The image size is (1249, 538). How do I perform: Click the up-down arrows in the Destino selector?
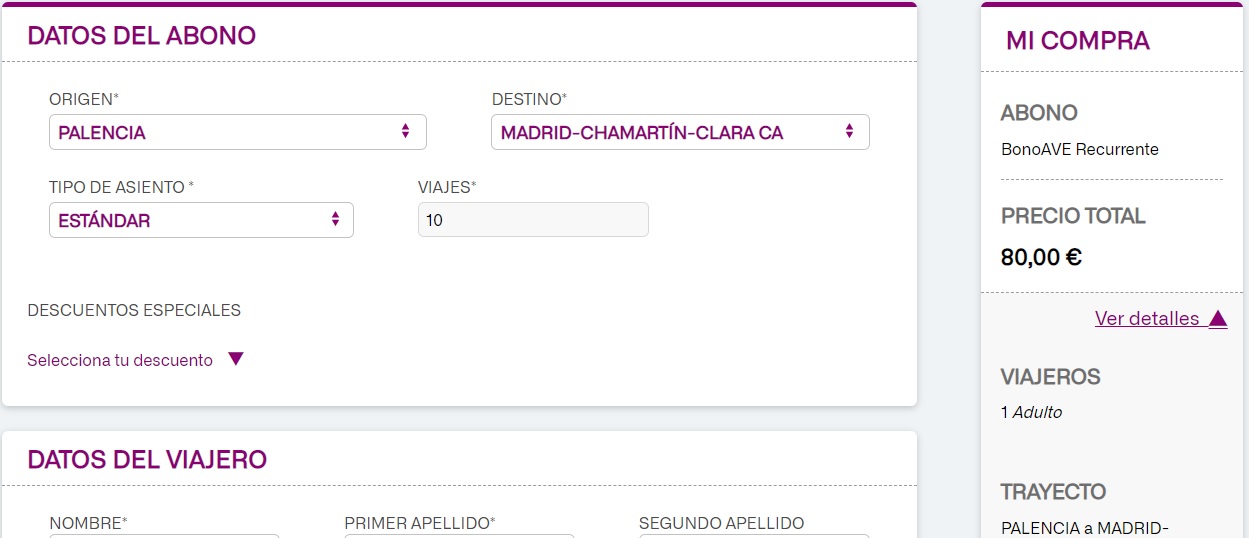coord(849,131)
